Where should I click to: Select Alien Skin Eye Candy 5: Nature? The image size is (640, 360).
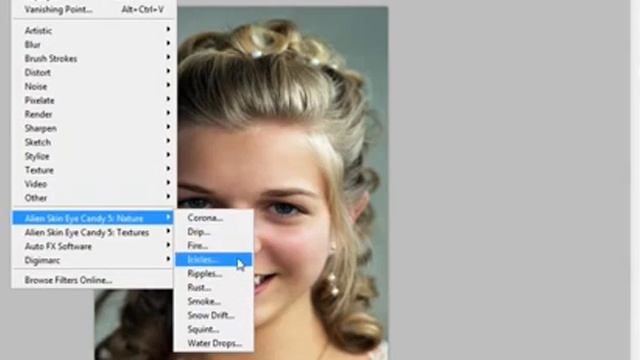pos(93,218)
